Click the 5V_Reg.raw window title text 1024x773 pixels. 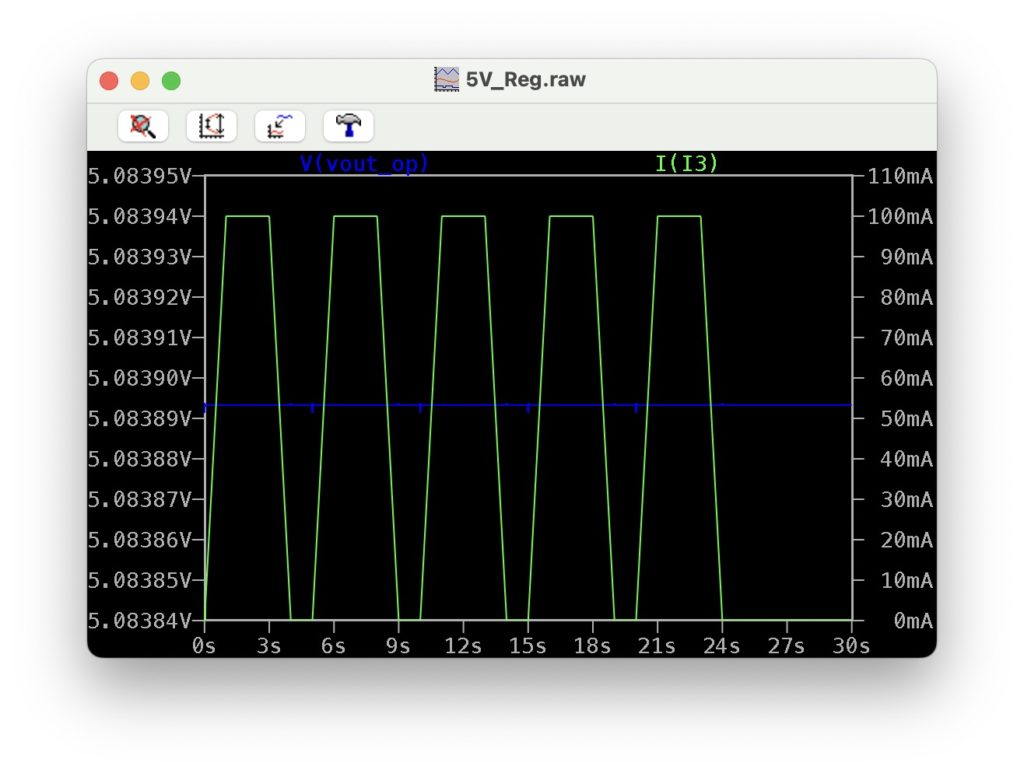526,80
